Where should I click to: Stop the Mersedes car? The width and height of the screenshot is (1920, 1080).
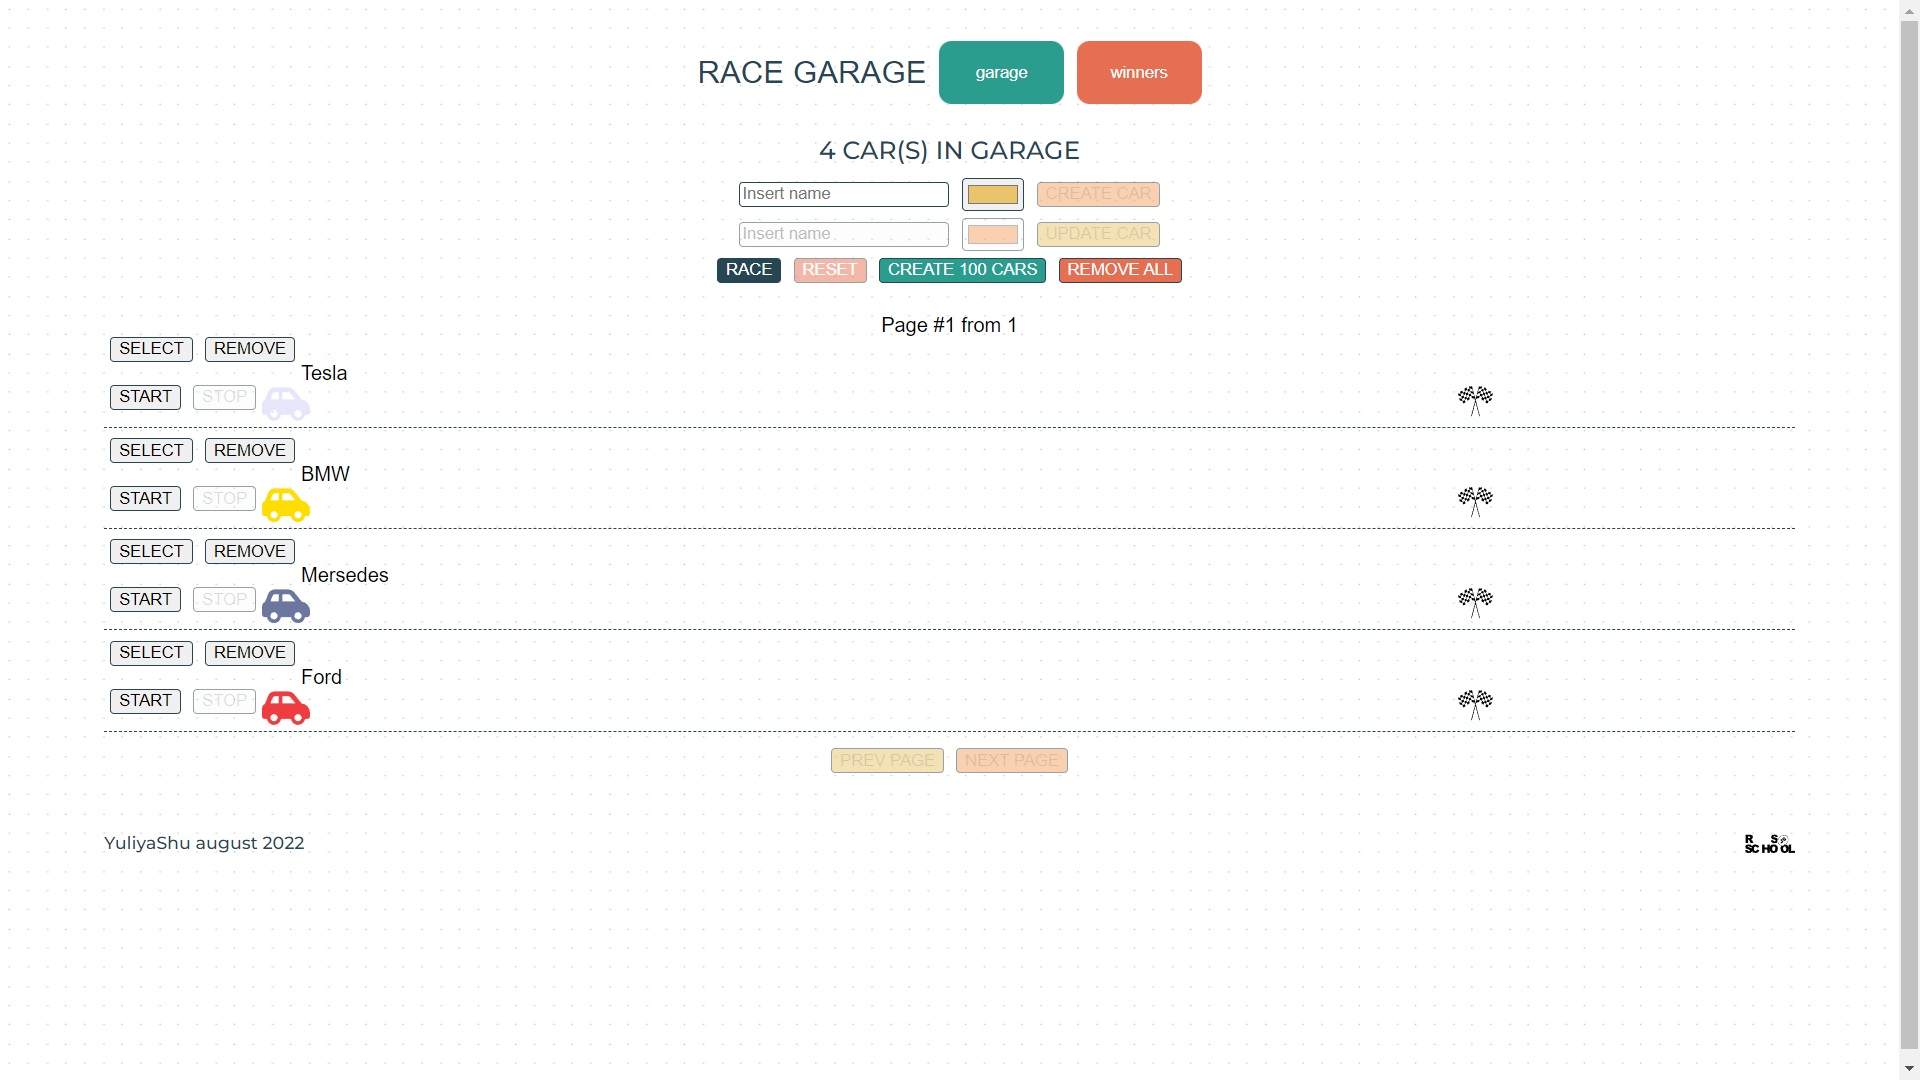tap(224, 599)
